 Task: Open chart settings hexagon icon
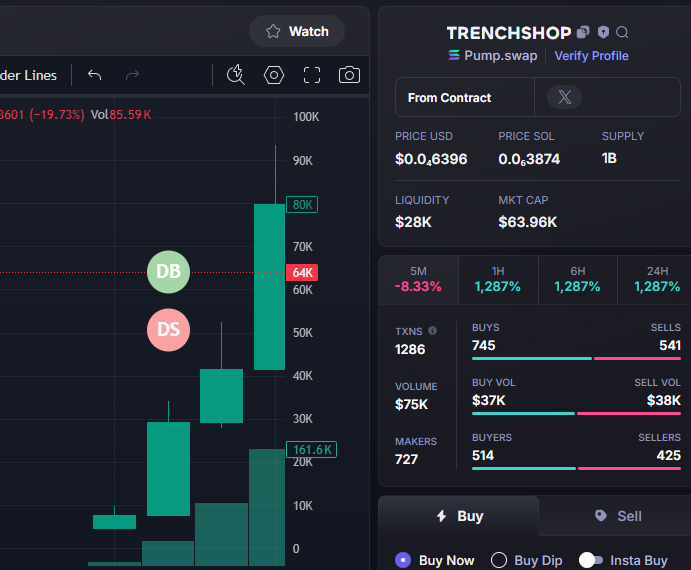pos(274,75)
